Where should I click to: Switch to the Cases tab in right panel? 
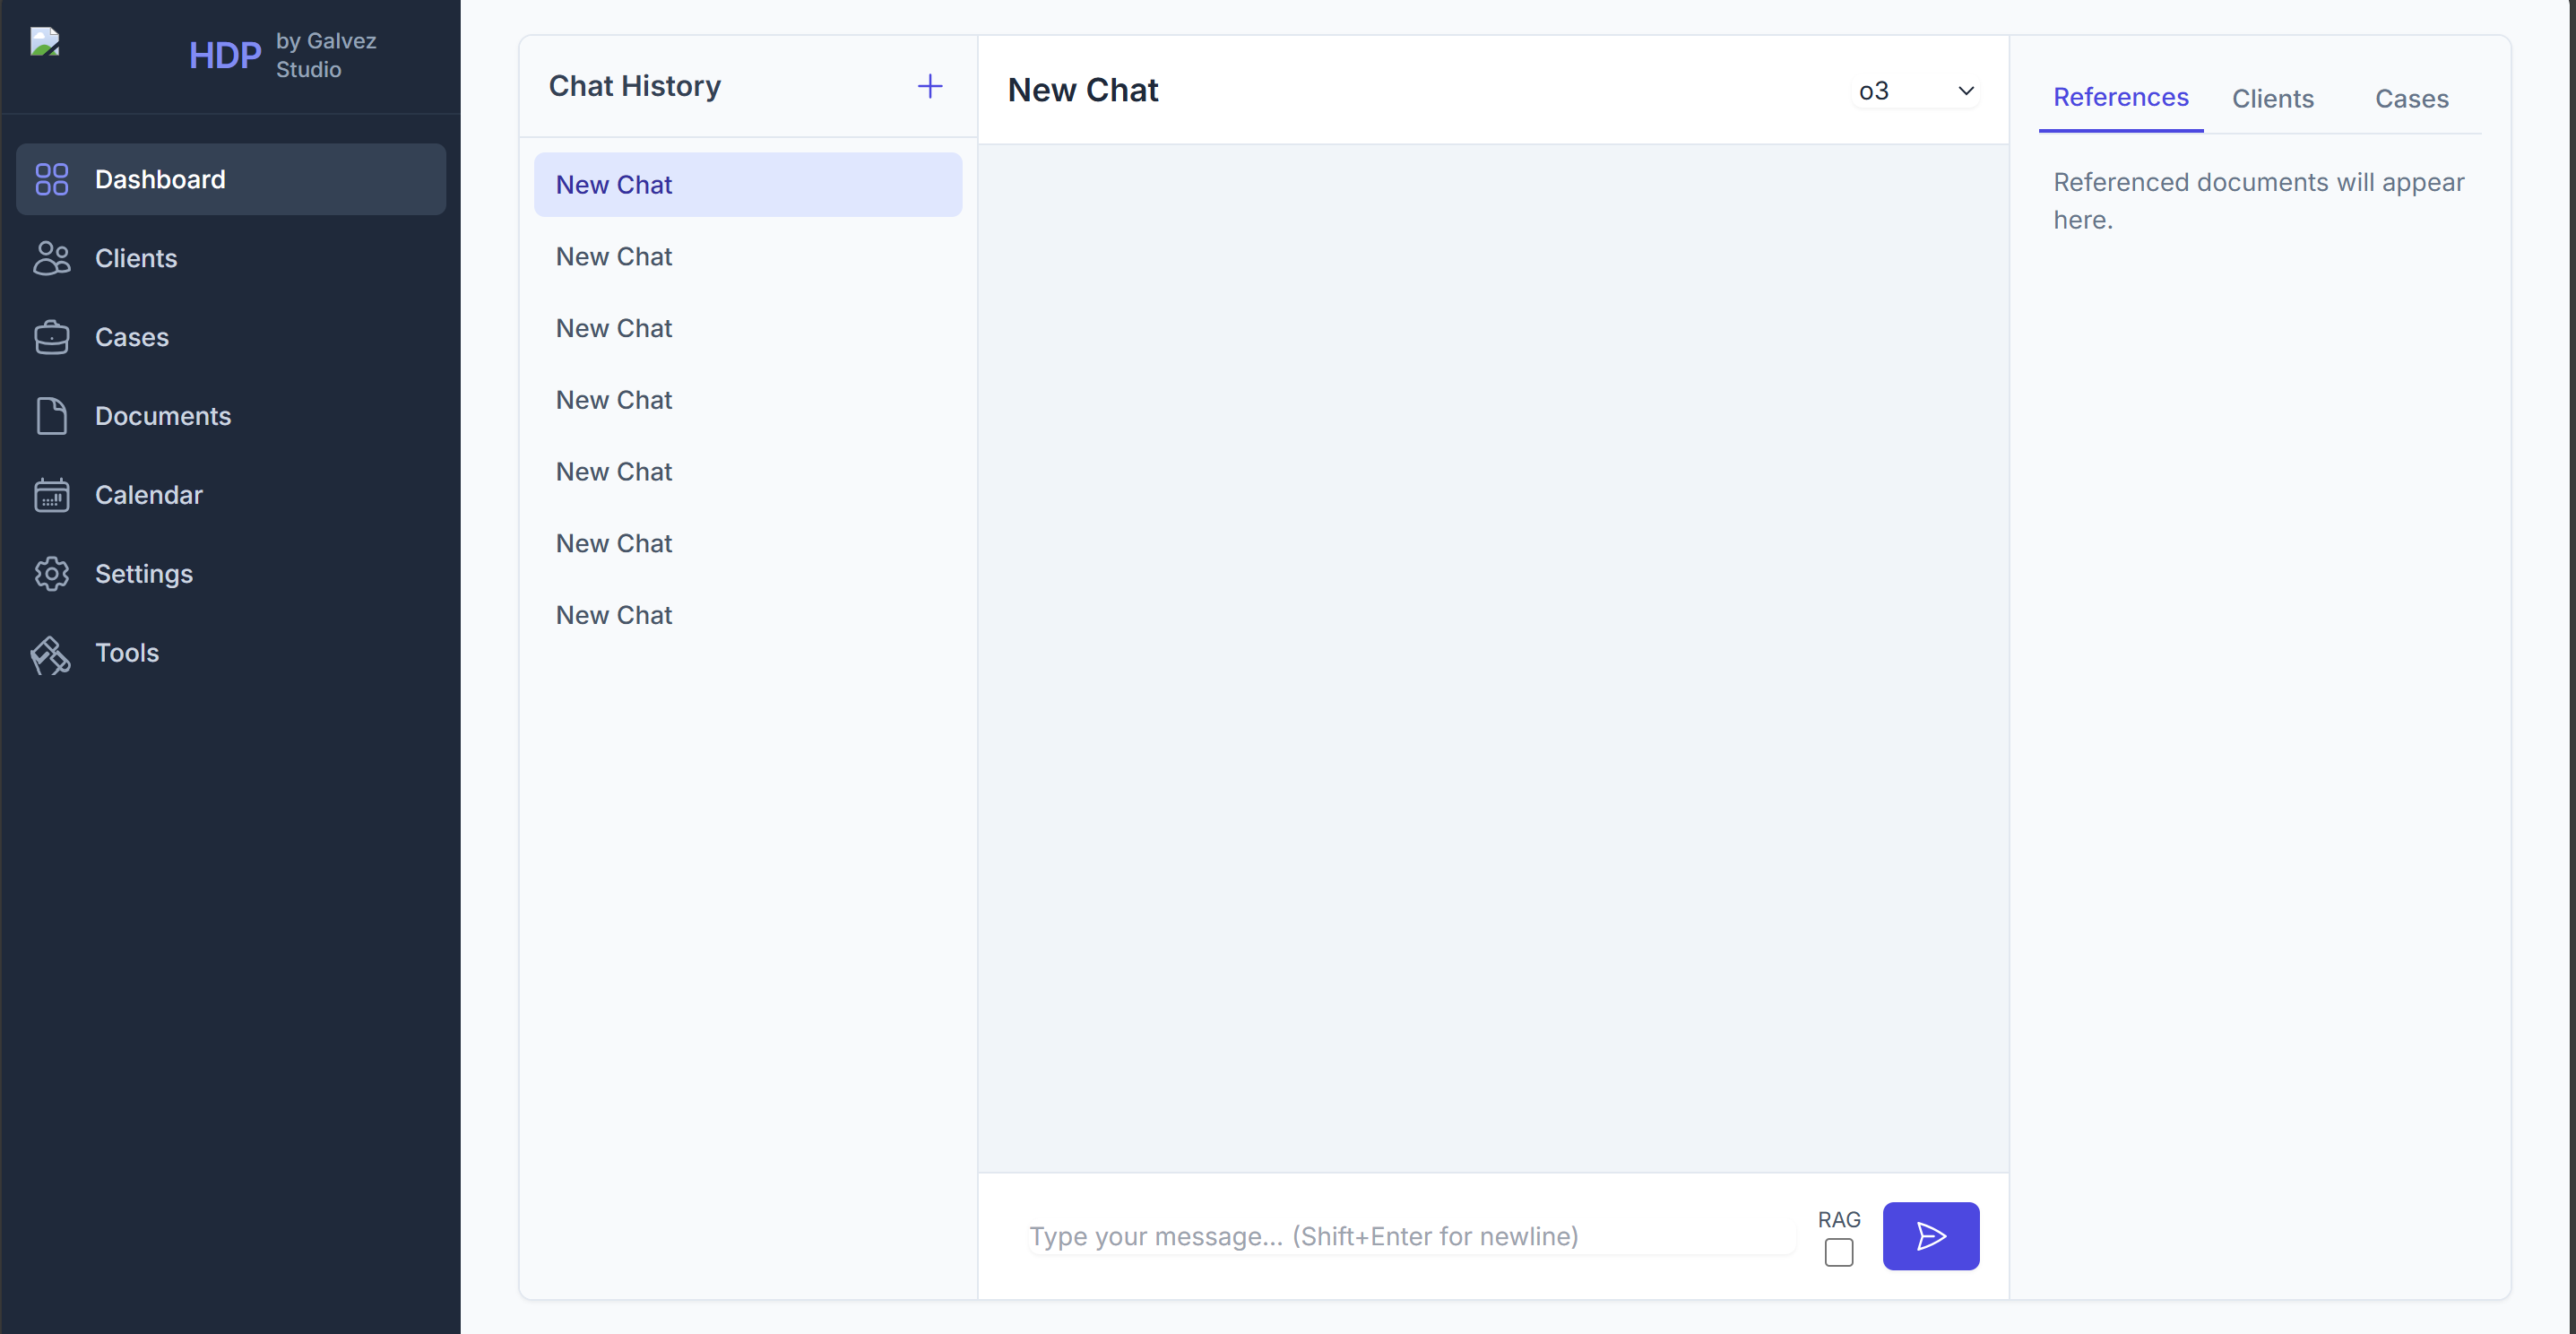tap(2411, 98)
